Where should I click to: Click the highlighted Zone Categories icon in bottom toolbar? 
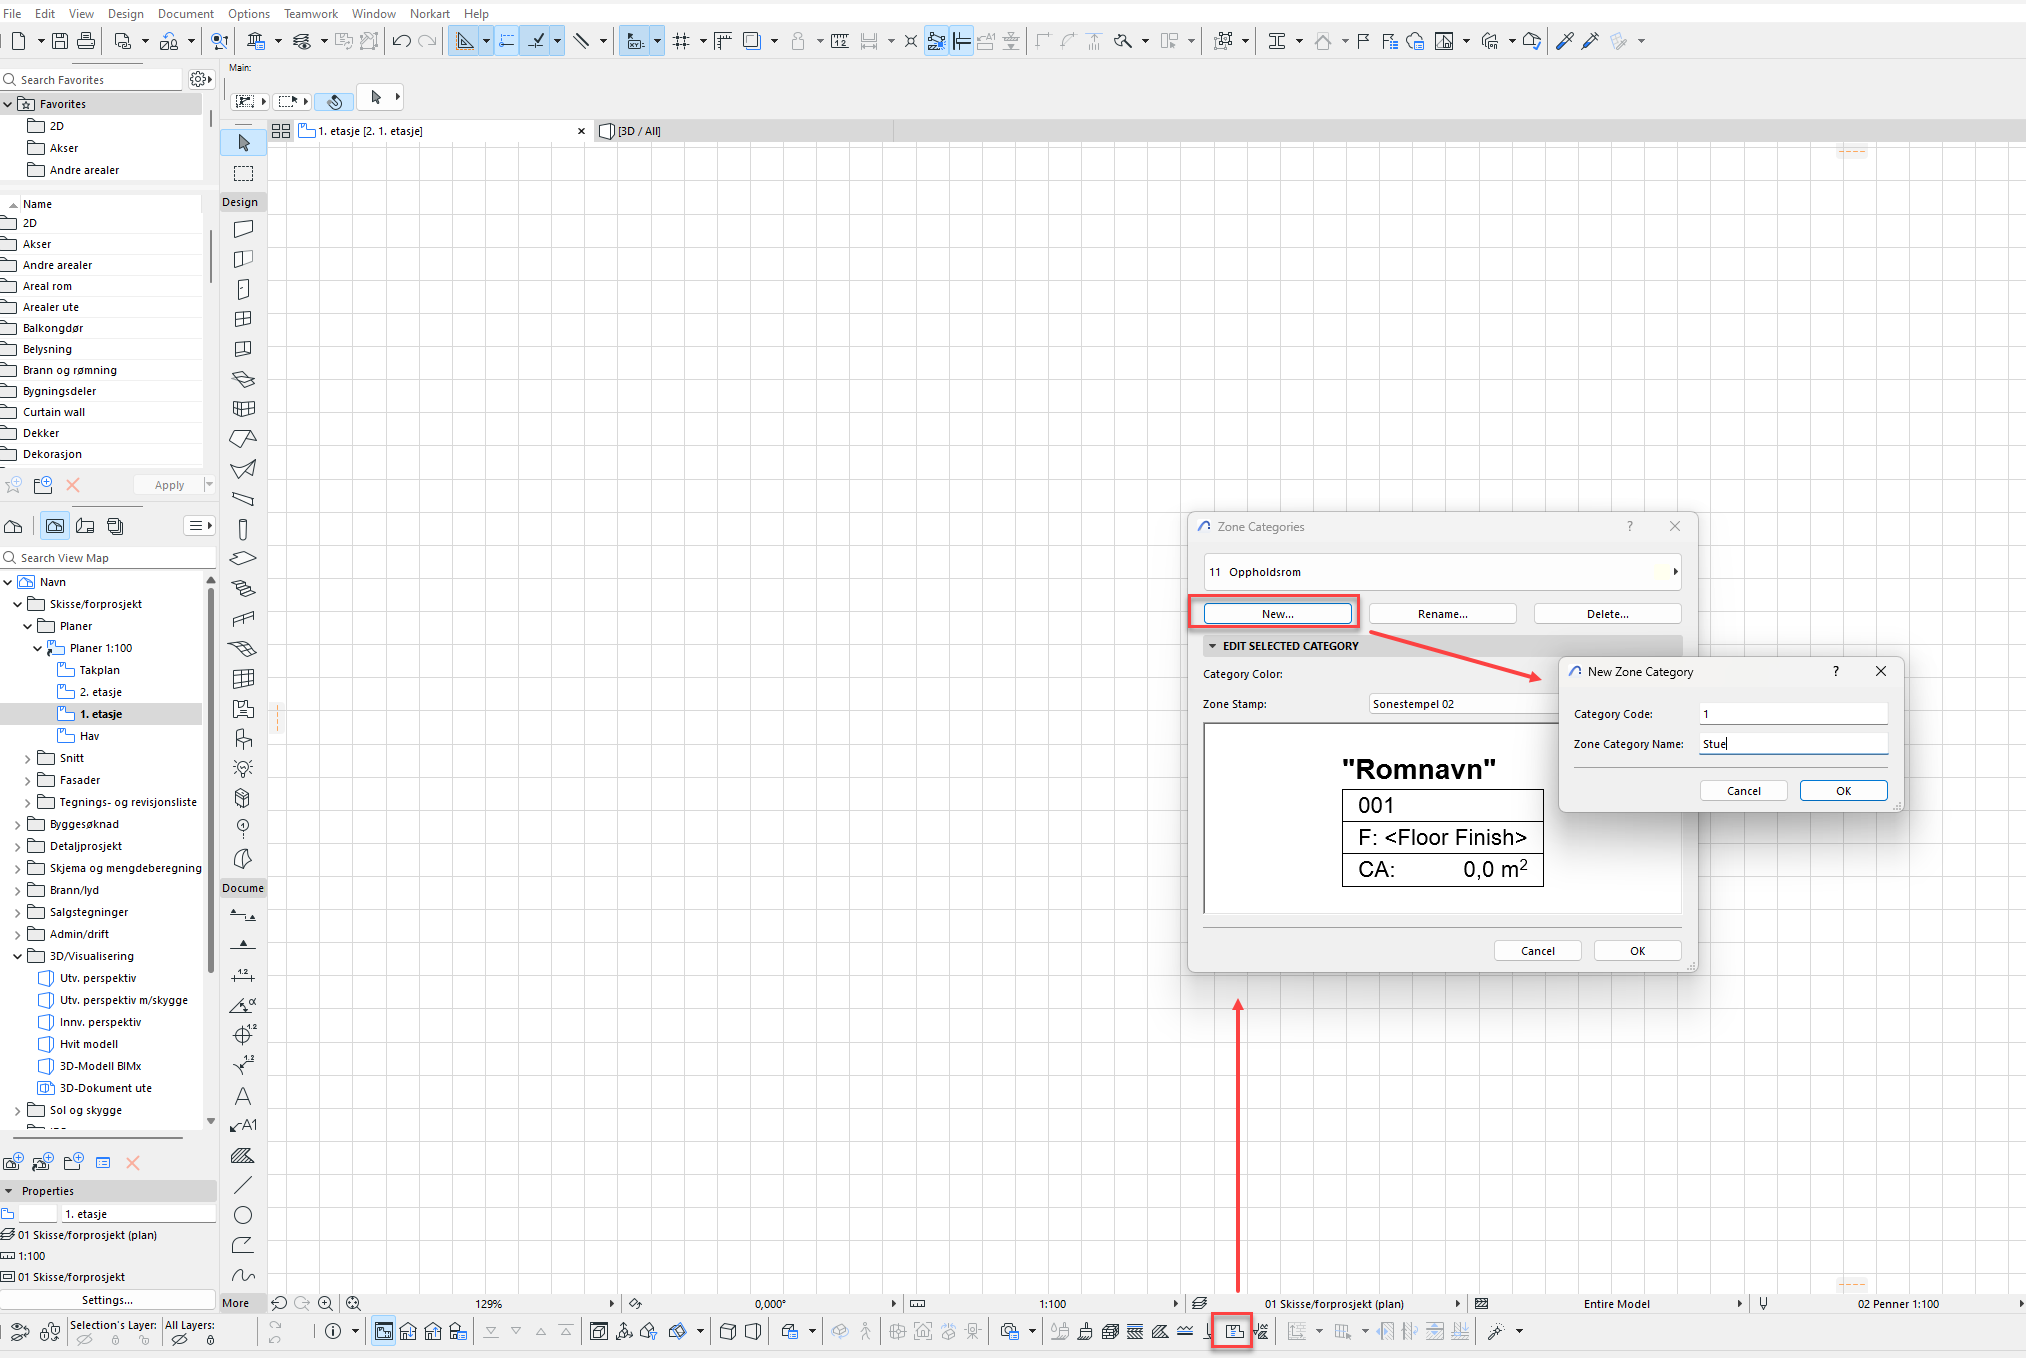tap(1234, 1331)
